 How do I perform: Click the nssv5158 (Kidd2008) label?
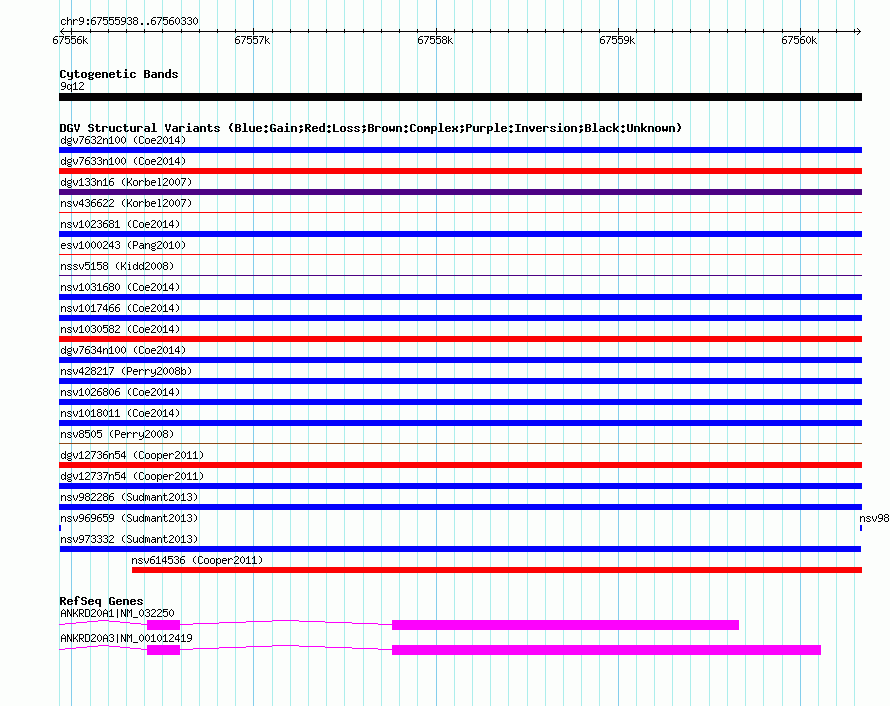click(x=117, y=266)
